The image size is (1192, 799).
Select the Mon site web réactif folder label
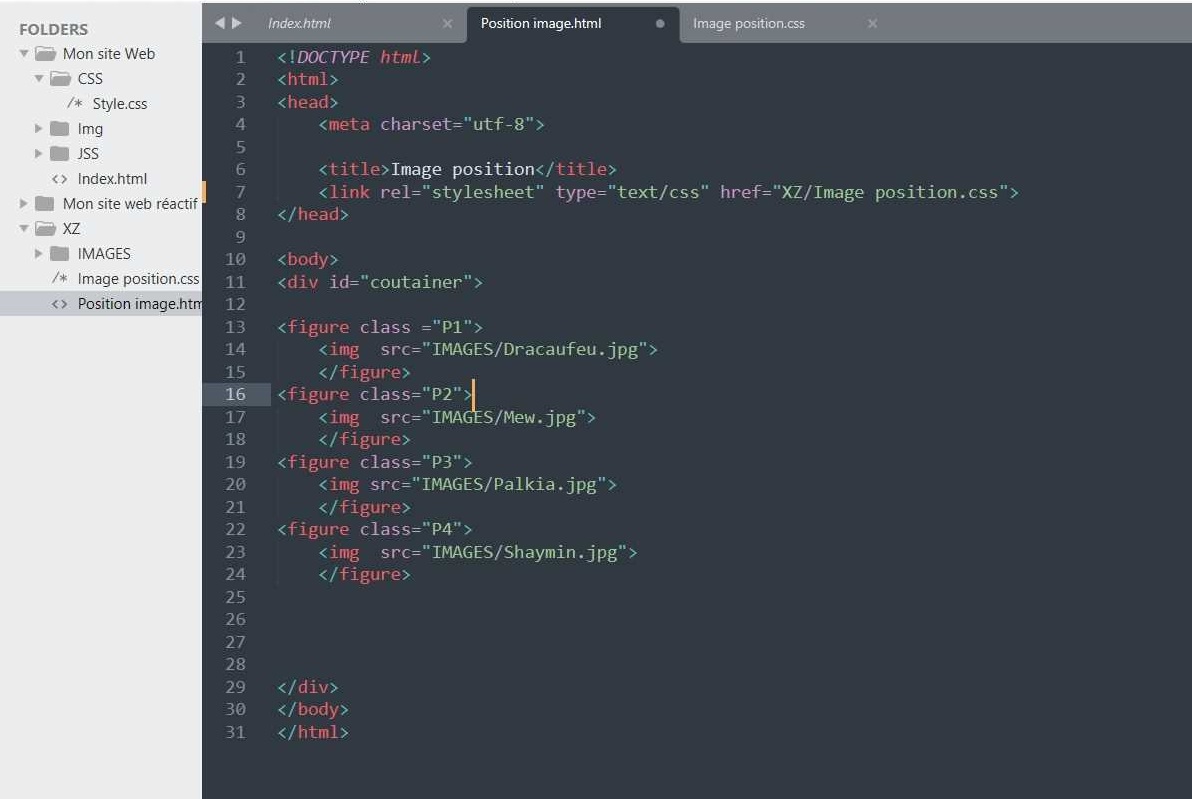130,204
